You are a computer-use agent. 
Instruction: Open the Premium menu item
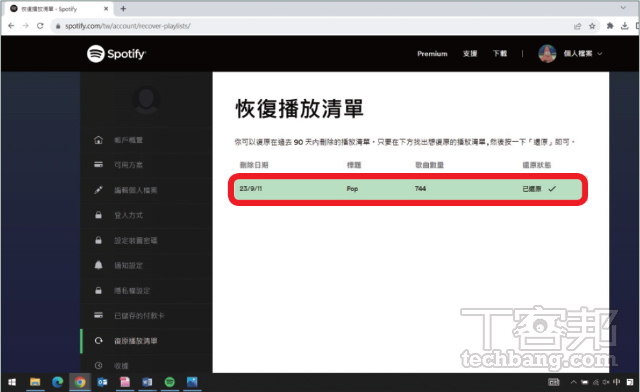pos(432,53)
